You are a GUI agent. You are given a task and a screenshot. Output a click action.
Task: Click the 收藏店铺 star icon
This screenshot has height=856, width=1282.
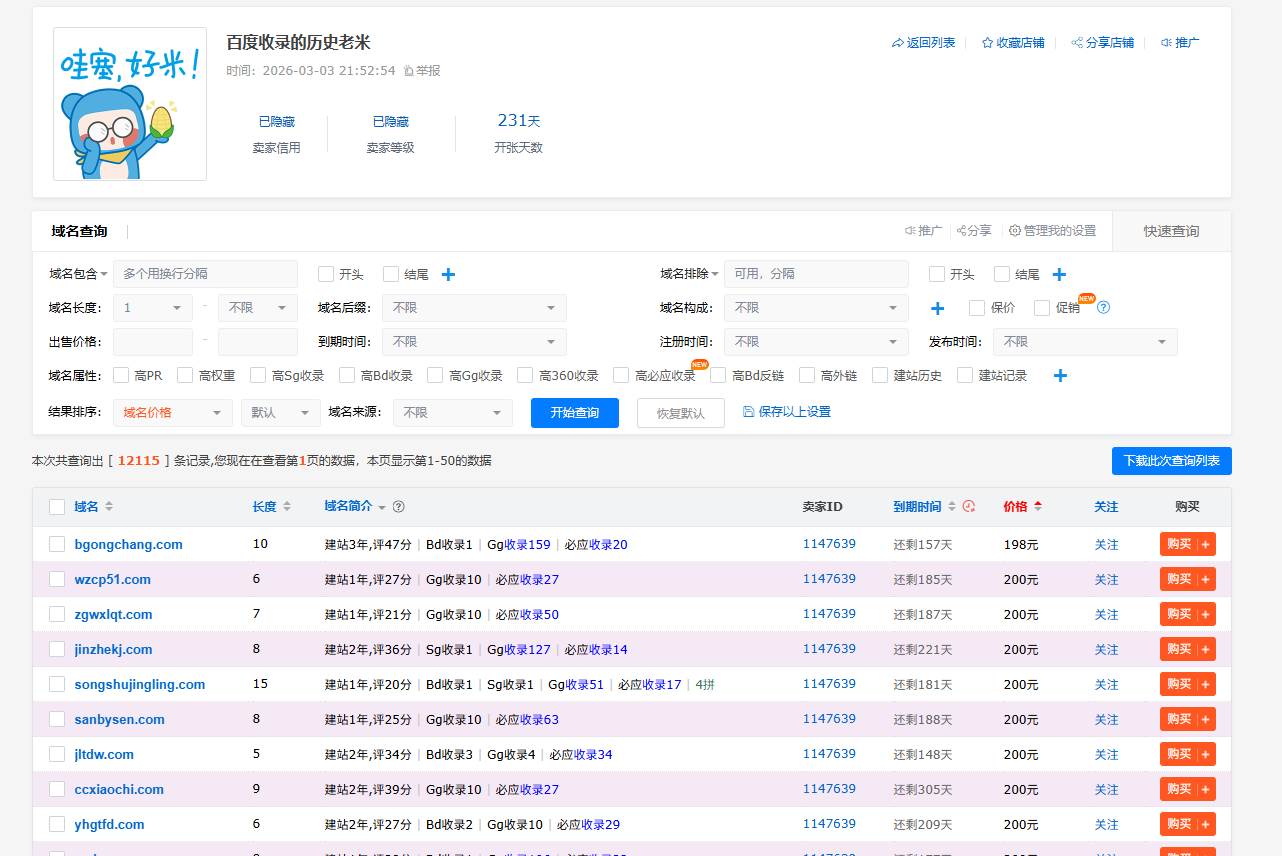point(987,43)
